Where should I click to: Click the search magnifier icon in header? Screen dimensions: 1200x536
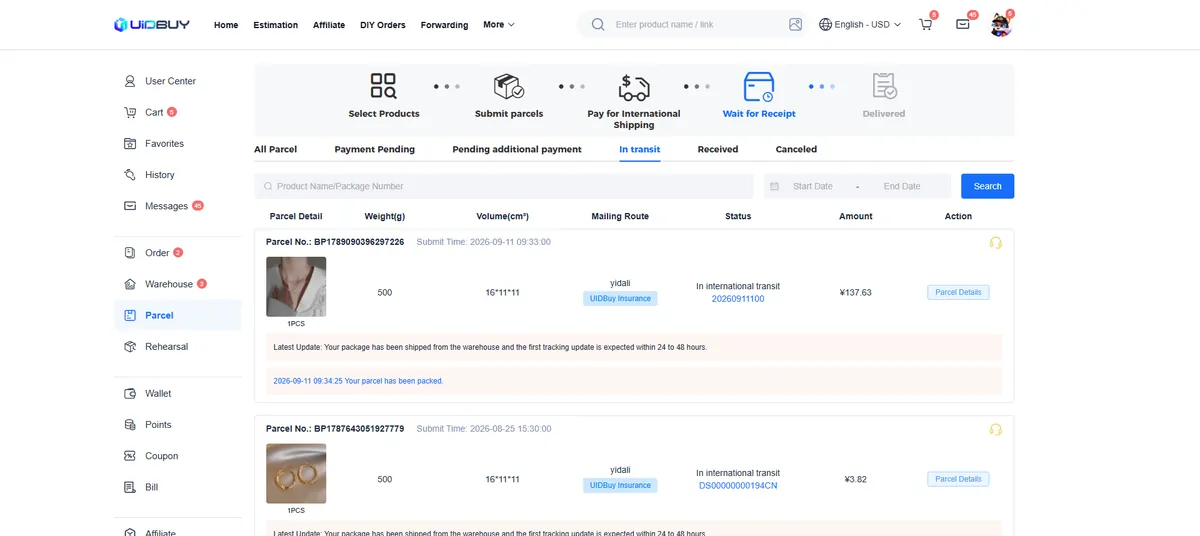click(x=598, y=24)
